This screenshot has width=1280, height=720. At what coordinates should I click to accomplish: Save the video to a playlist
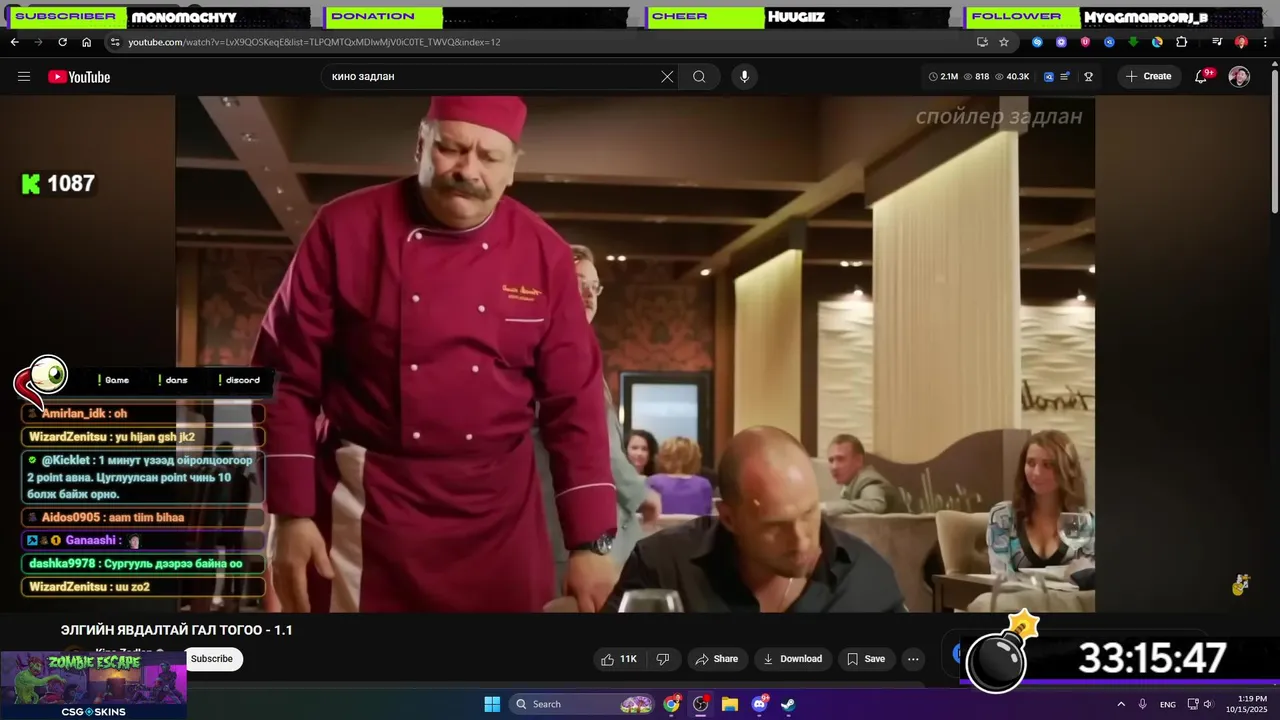pyautogui.click(x=866, y=659)
